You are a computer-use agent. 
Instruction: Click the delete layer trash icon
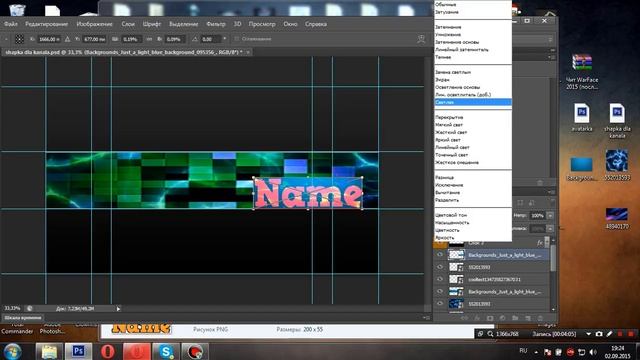pos(540,318)
